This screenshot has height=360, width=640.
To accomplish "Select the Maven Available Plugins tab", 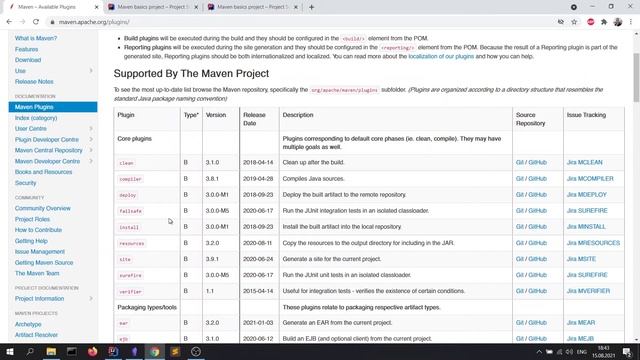I will click(x=53, y=7).
